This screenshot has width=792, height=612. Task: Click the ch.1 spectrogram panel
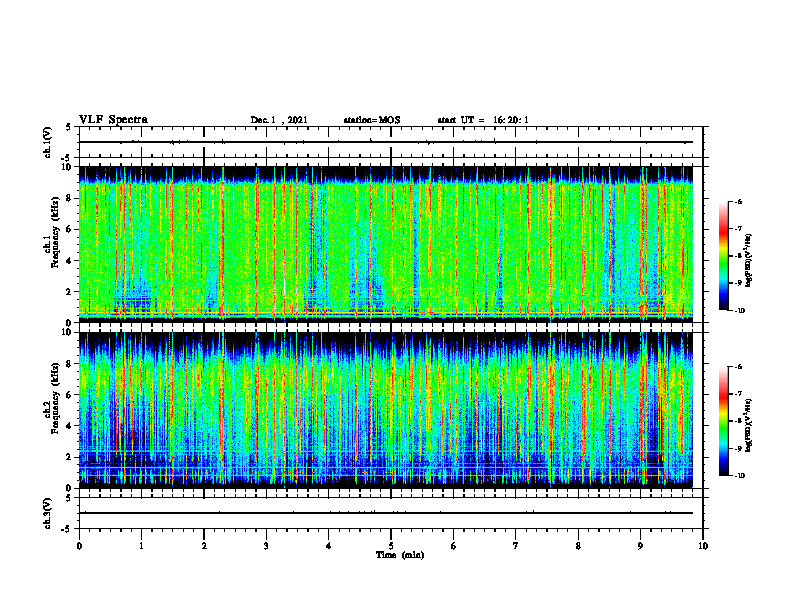(391, 244)
